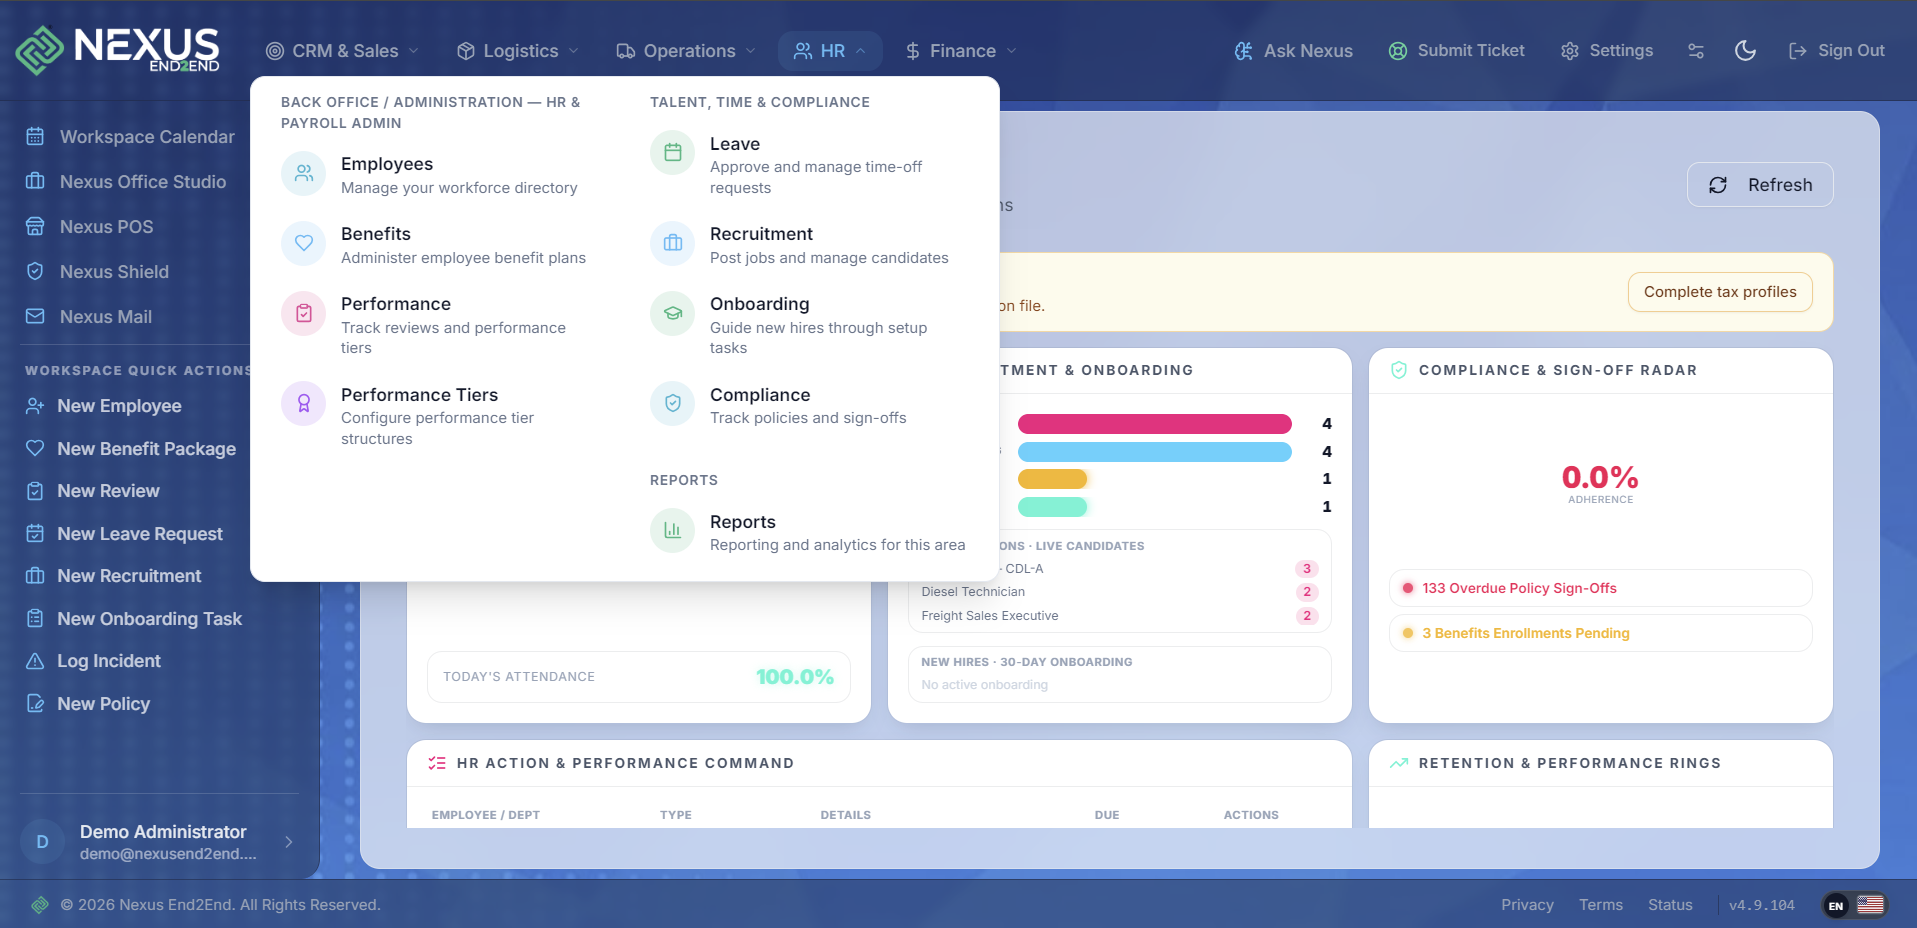Click Complete tax profiles button
The width and height of the screenshot is (1917, 928).
[x=1720, y=292]
